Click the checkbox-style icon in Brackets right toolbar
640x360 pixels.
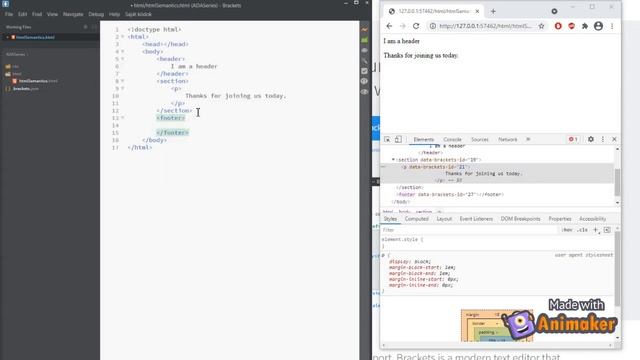point(364,71)
